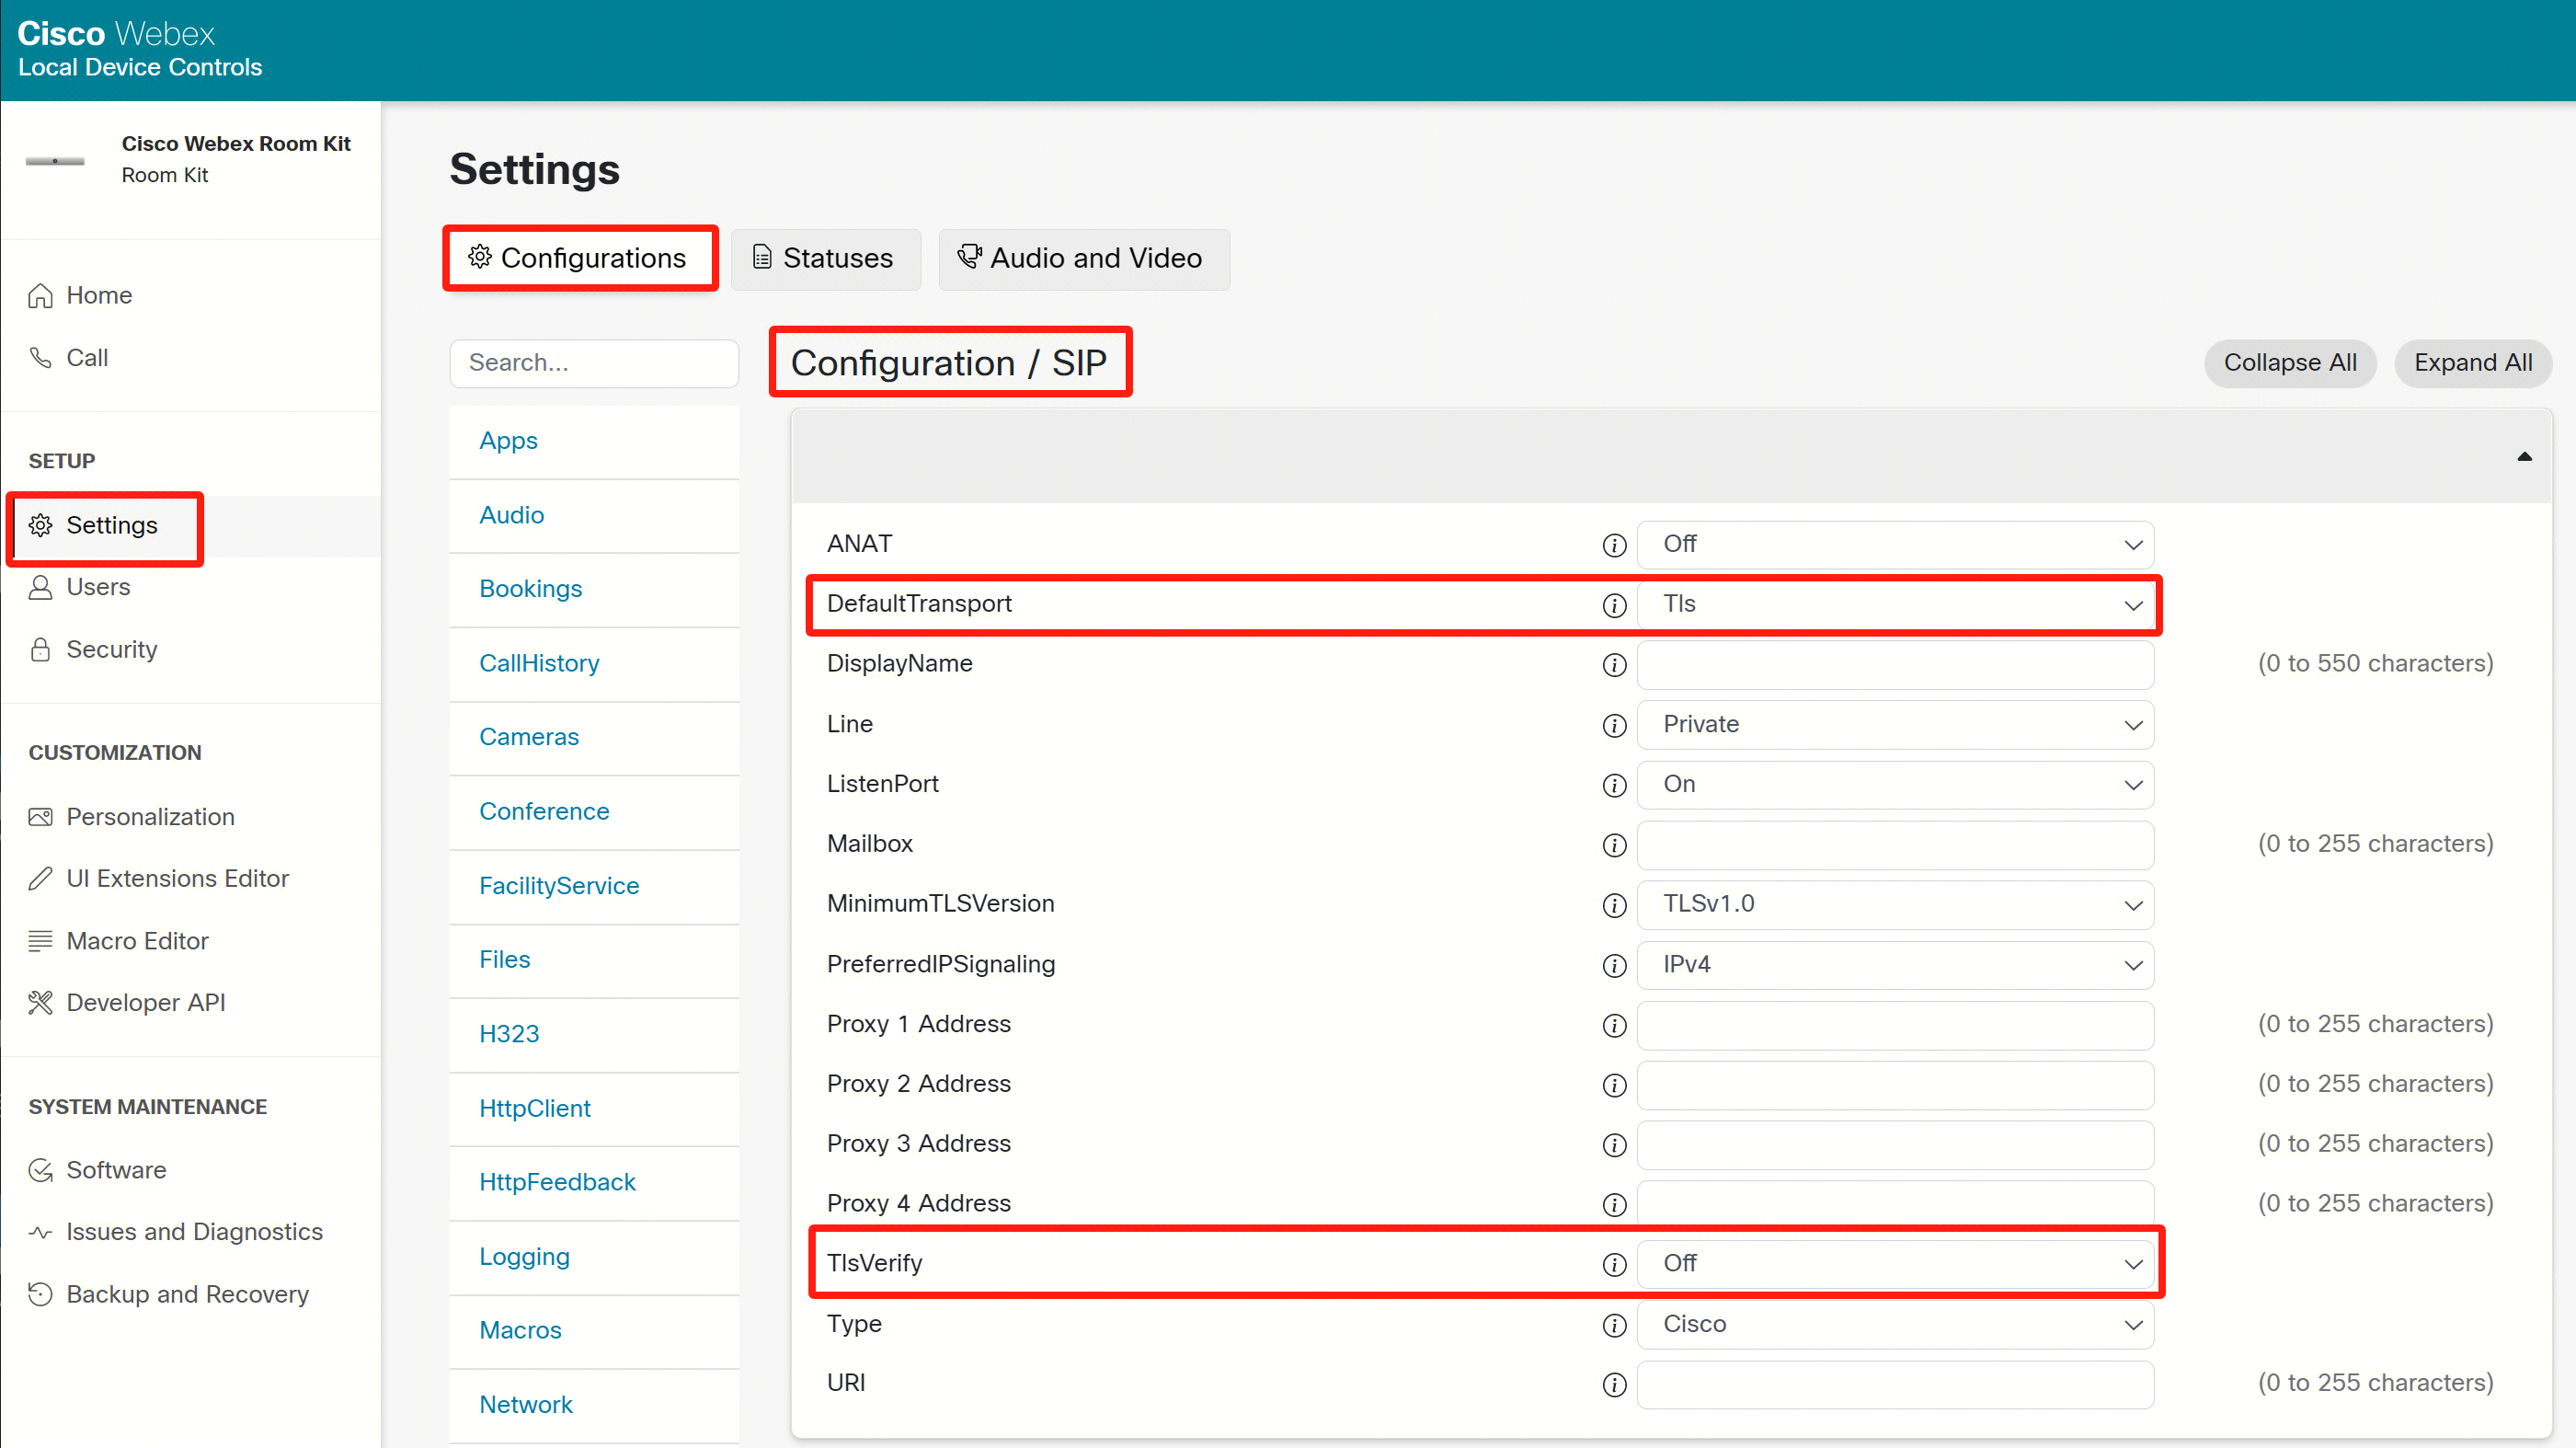Viewport: 2576px width, 1448px height.
Task: Collapse the SIP section with the triangle
Action: pyautogui.click(x=2525, y=456)
